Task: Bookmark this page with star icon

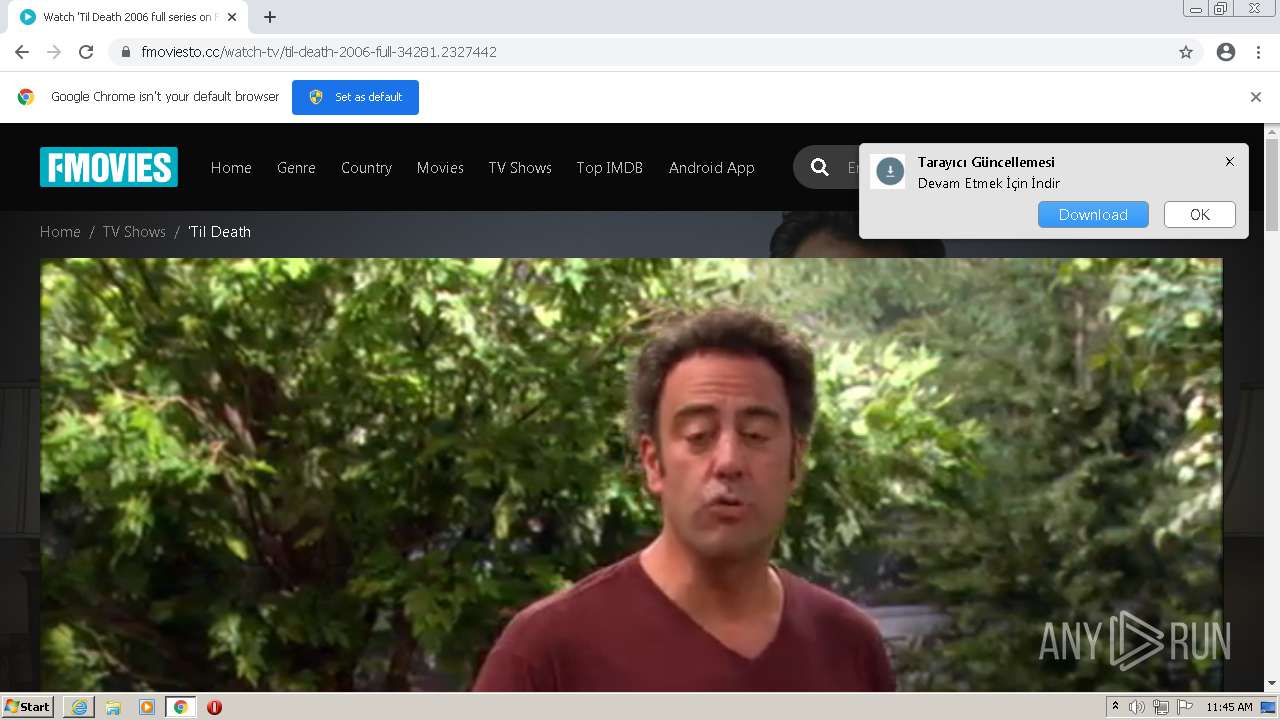Action: pos(1186,52)
